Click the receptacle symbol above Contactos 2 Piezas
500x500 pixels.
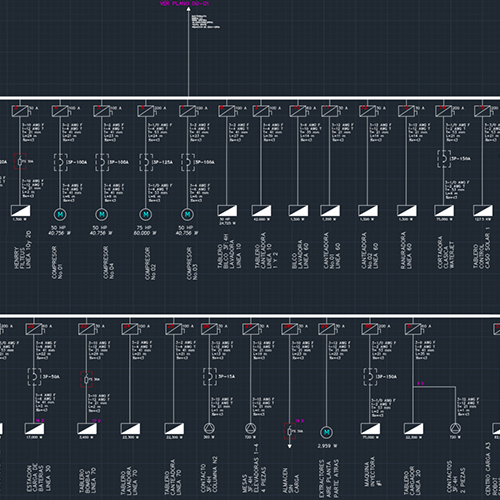455,428
